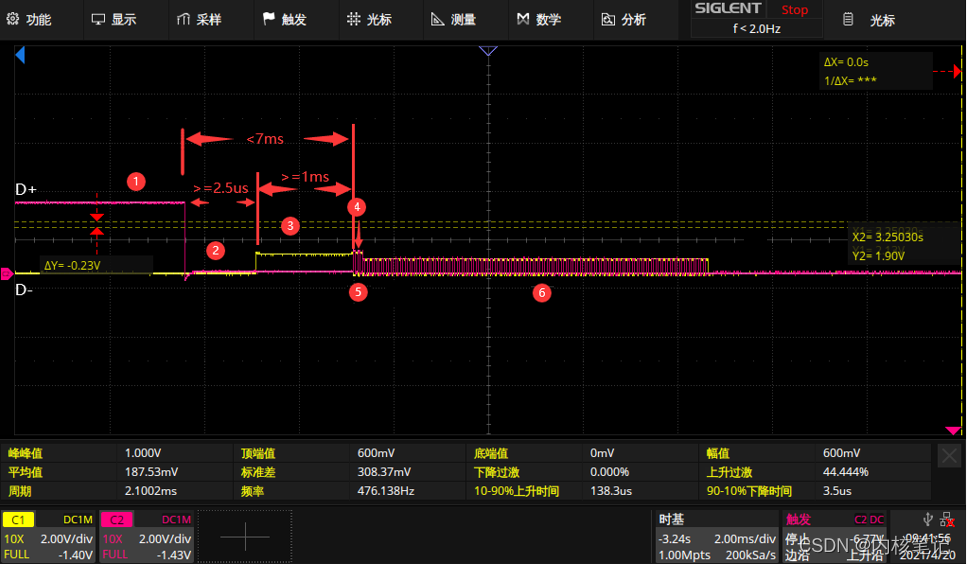Click the 光标 (Cursors) grid icon
967x566 pixels.
(355, 20)
